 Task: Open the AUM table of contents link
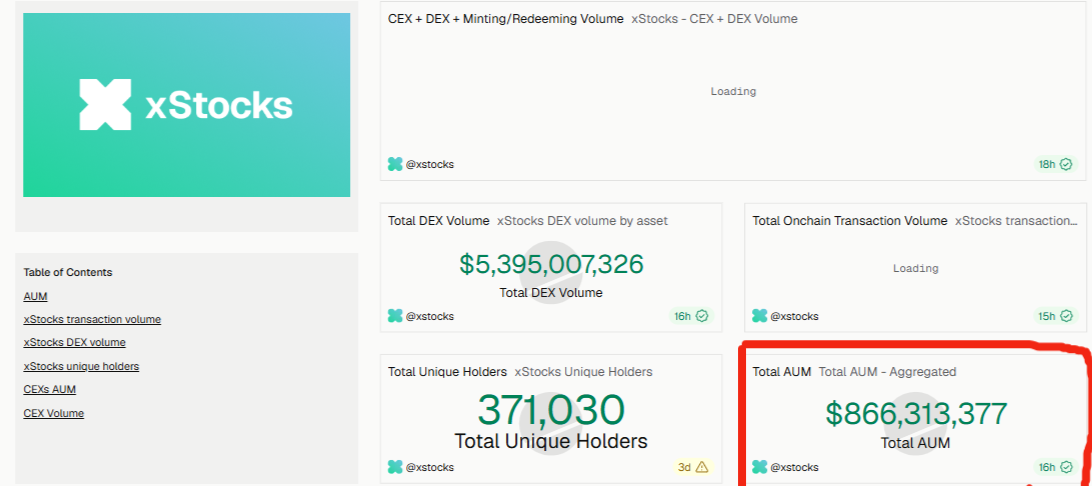click(x=36, y=296)
